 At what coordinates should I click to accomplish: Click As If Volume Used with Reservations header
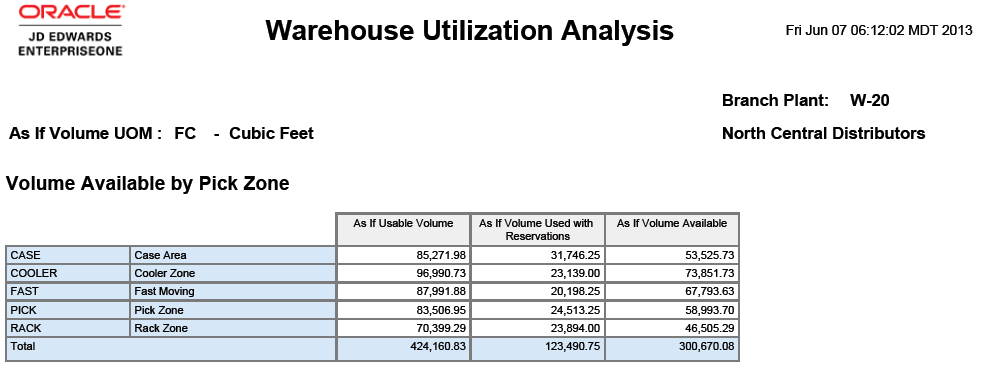click(537, 230)
